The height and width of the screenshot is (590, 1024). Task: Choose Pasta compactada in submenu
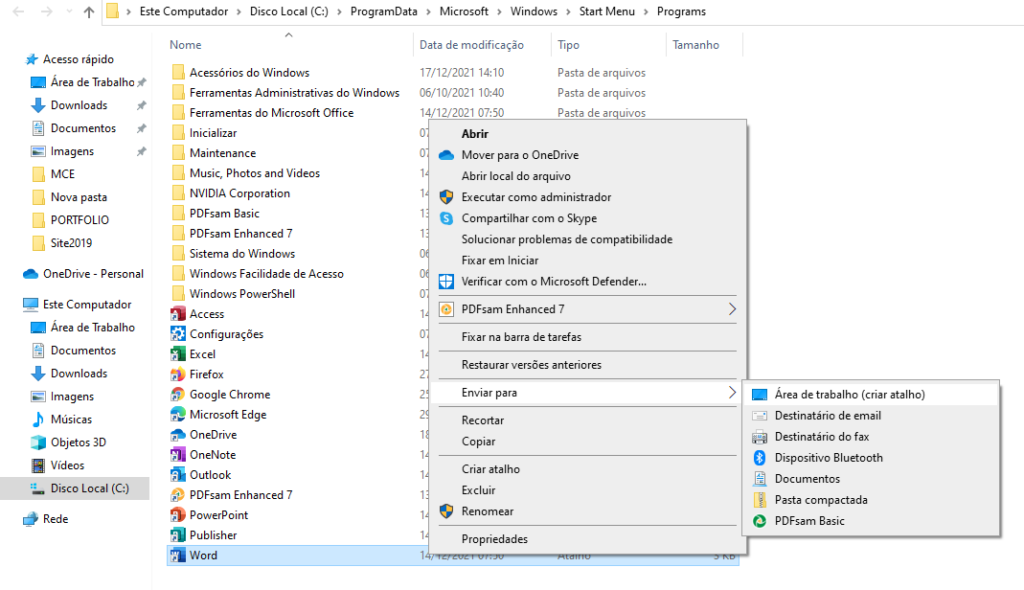pyautogui.click(x=872, y=500)
